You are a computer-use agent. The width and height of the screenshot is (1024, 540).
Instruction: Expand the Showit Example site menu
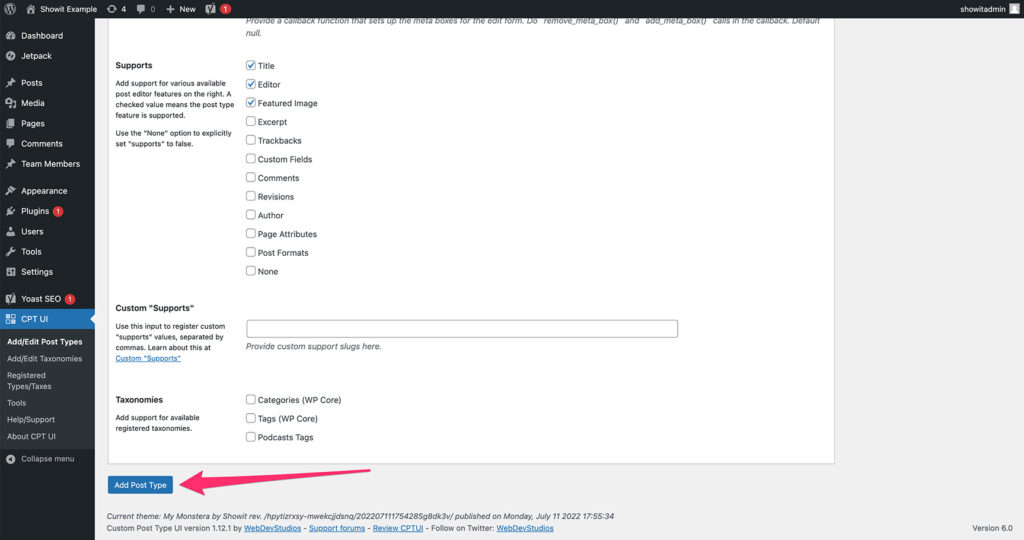(61, 9)
